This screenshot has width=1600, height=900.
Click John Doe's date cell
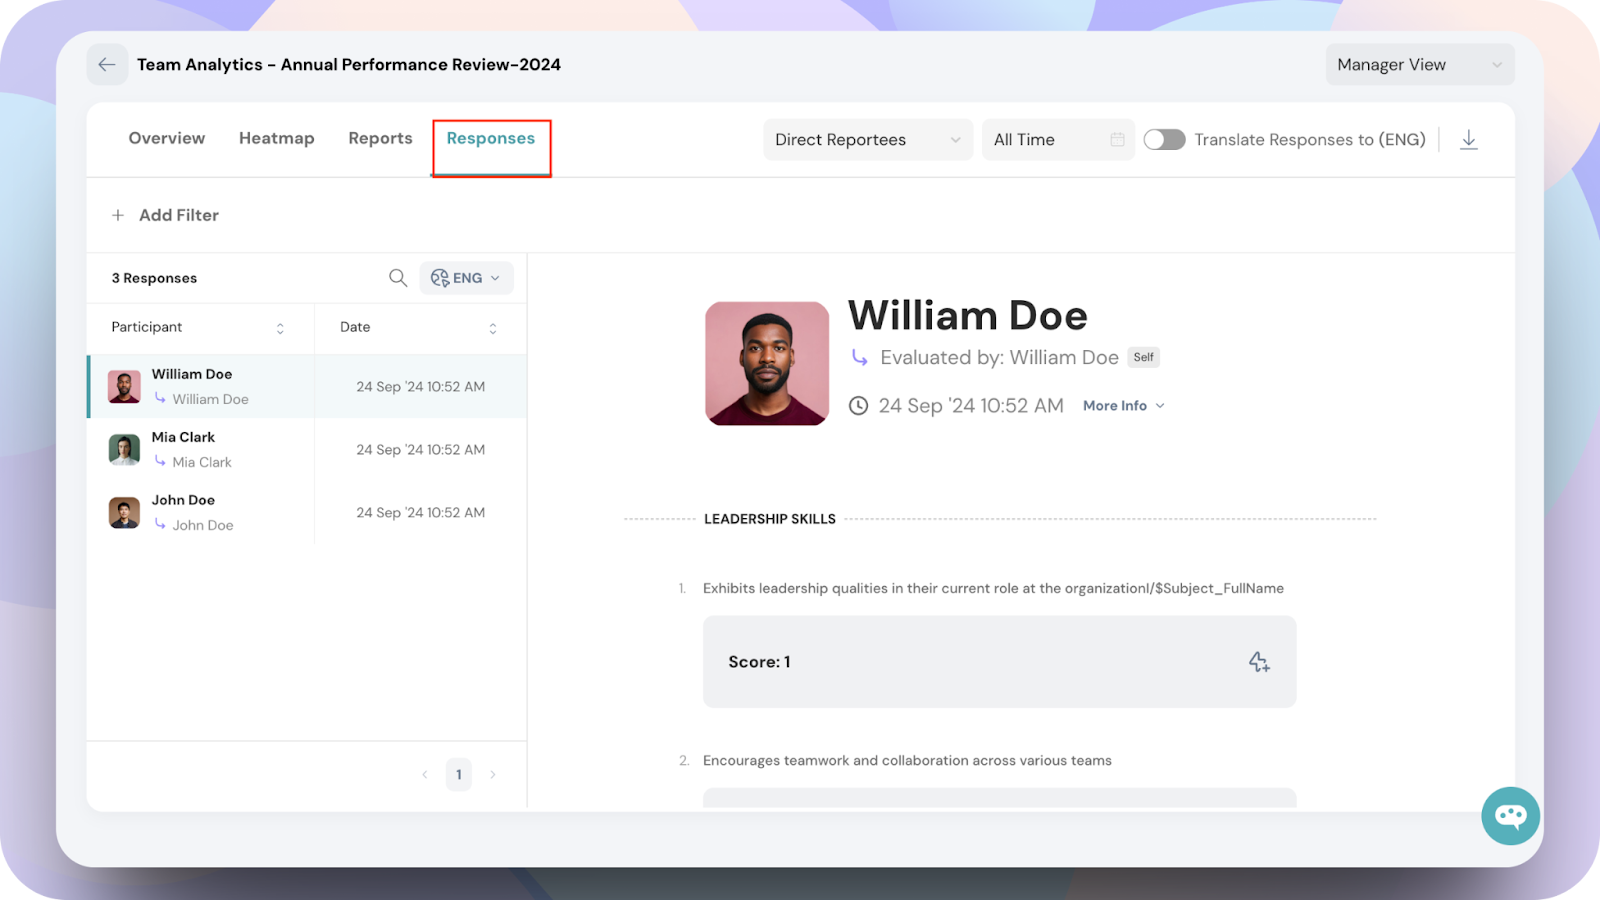coord(421,513)
